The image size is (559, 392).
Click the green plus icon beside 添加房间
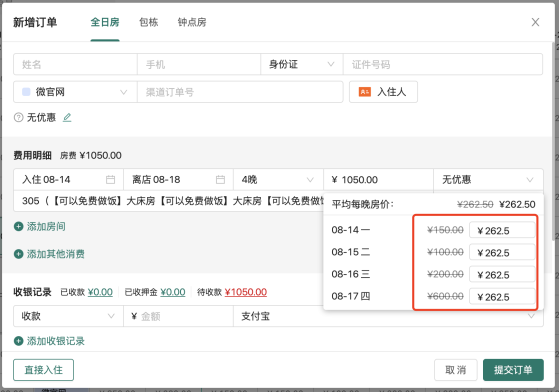click(x=19, y=227)
